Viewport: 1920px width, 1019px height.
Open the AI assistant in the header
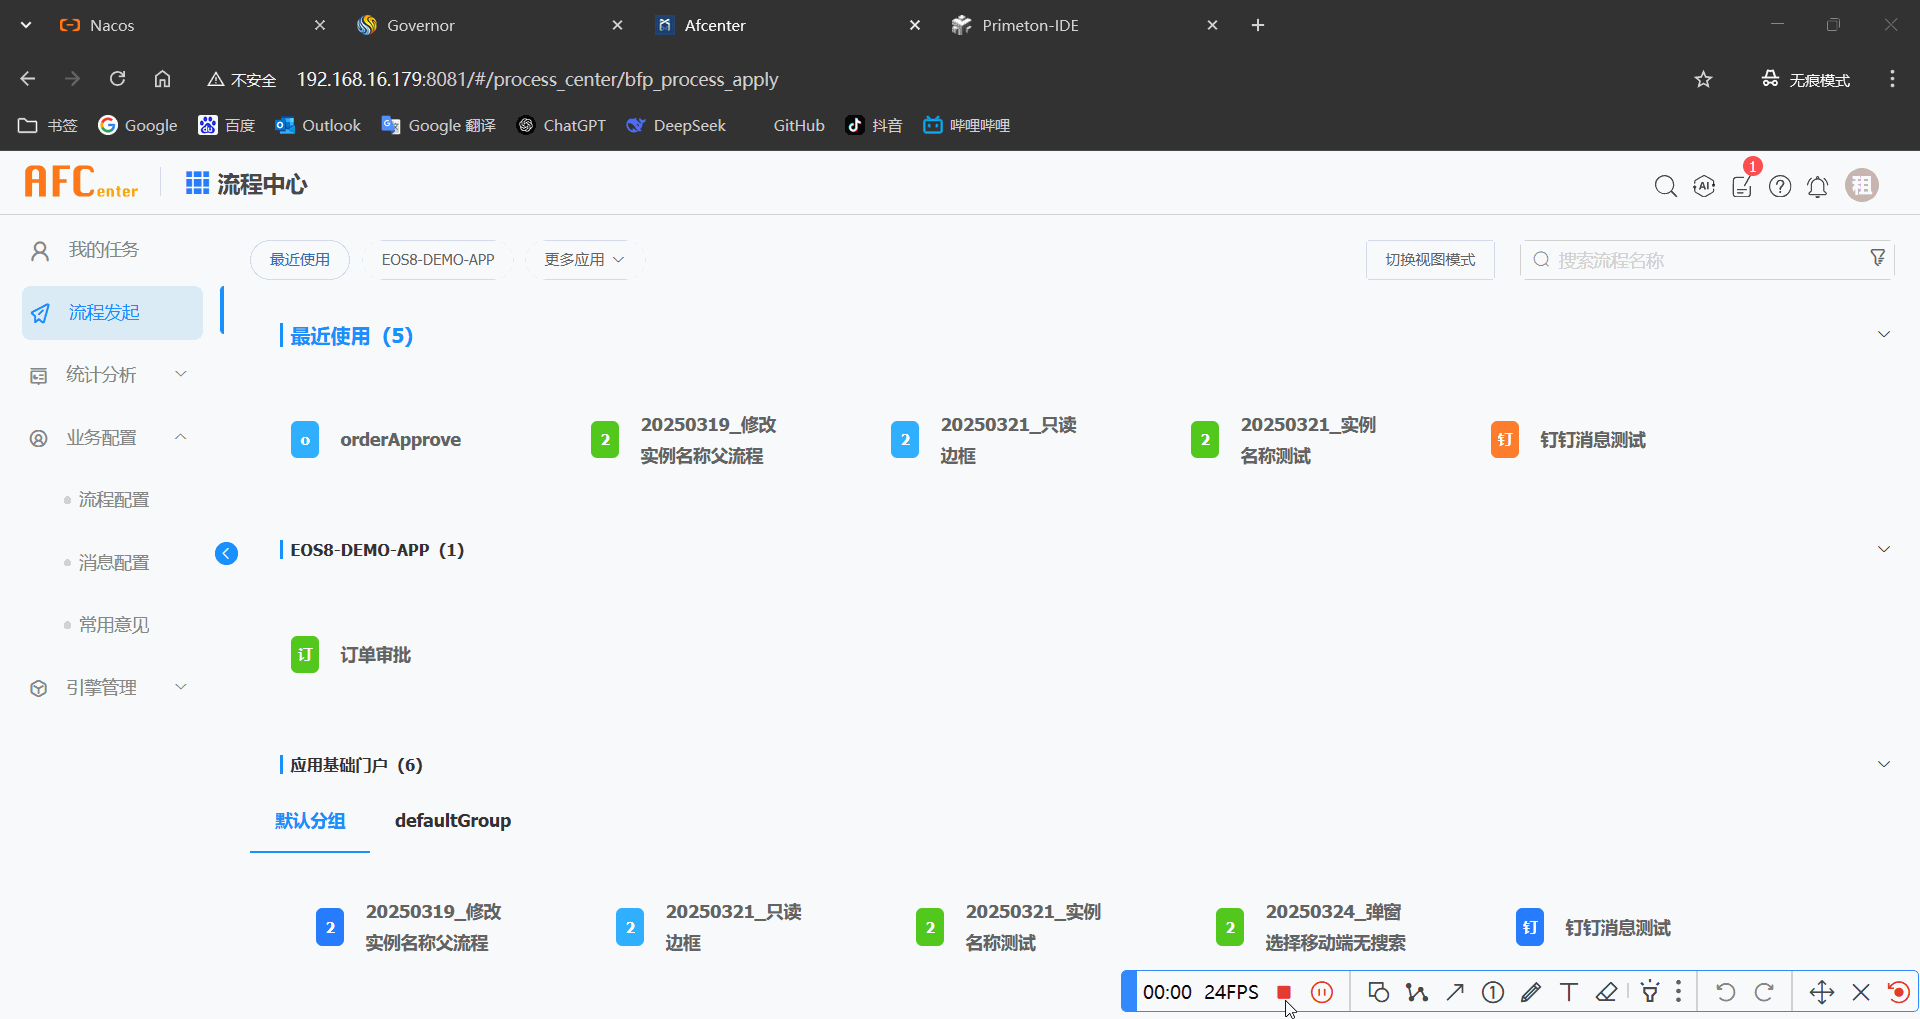pyautogui.click(x=1703, y=186)
